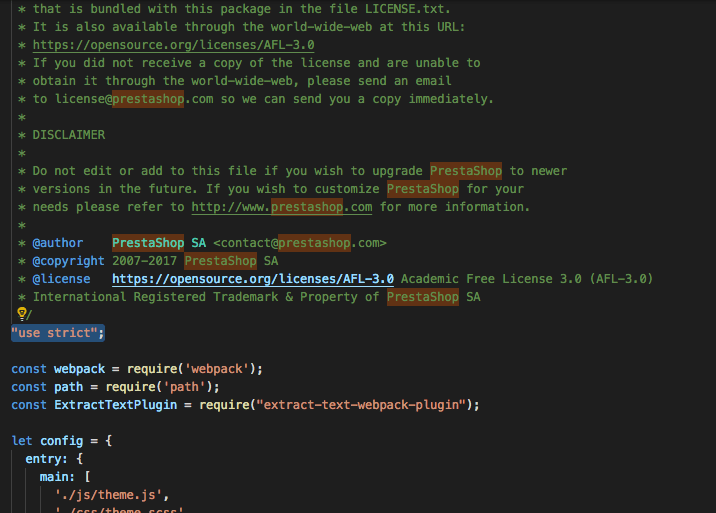Click contact@prestashop.com email text
716x513 pixels.
point(300,243)
